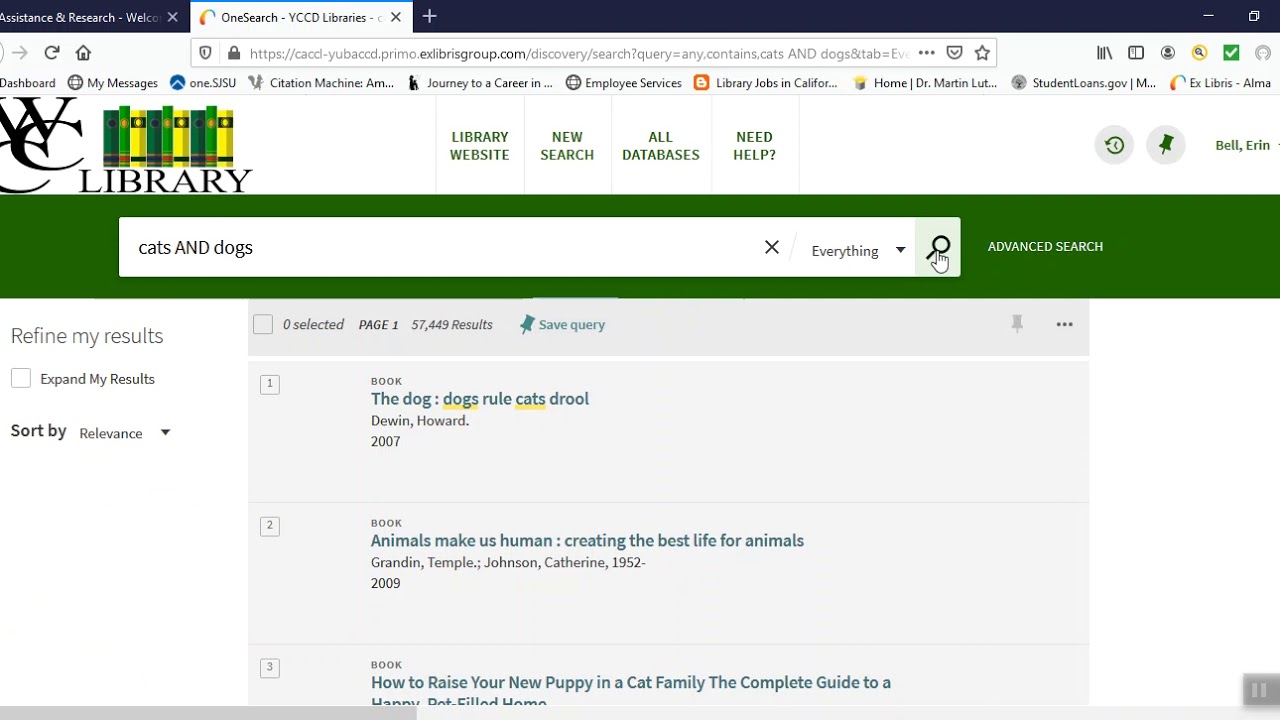Open The dog: dogs rule cats drool
The height and width of the screenshot is (720, 1280).
[480, 399]
